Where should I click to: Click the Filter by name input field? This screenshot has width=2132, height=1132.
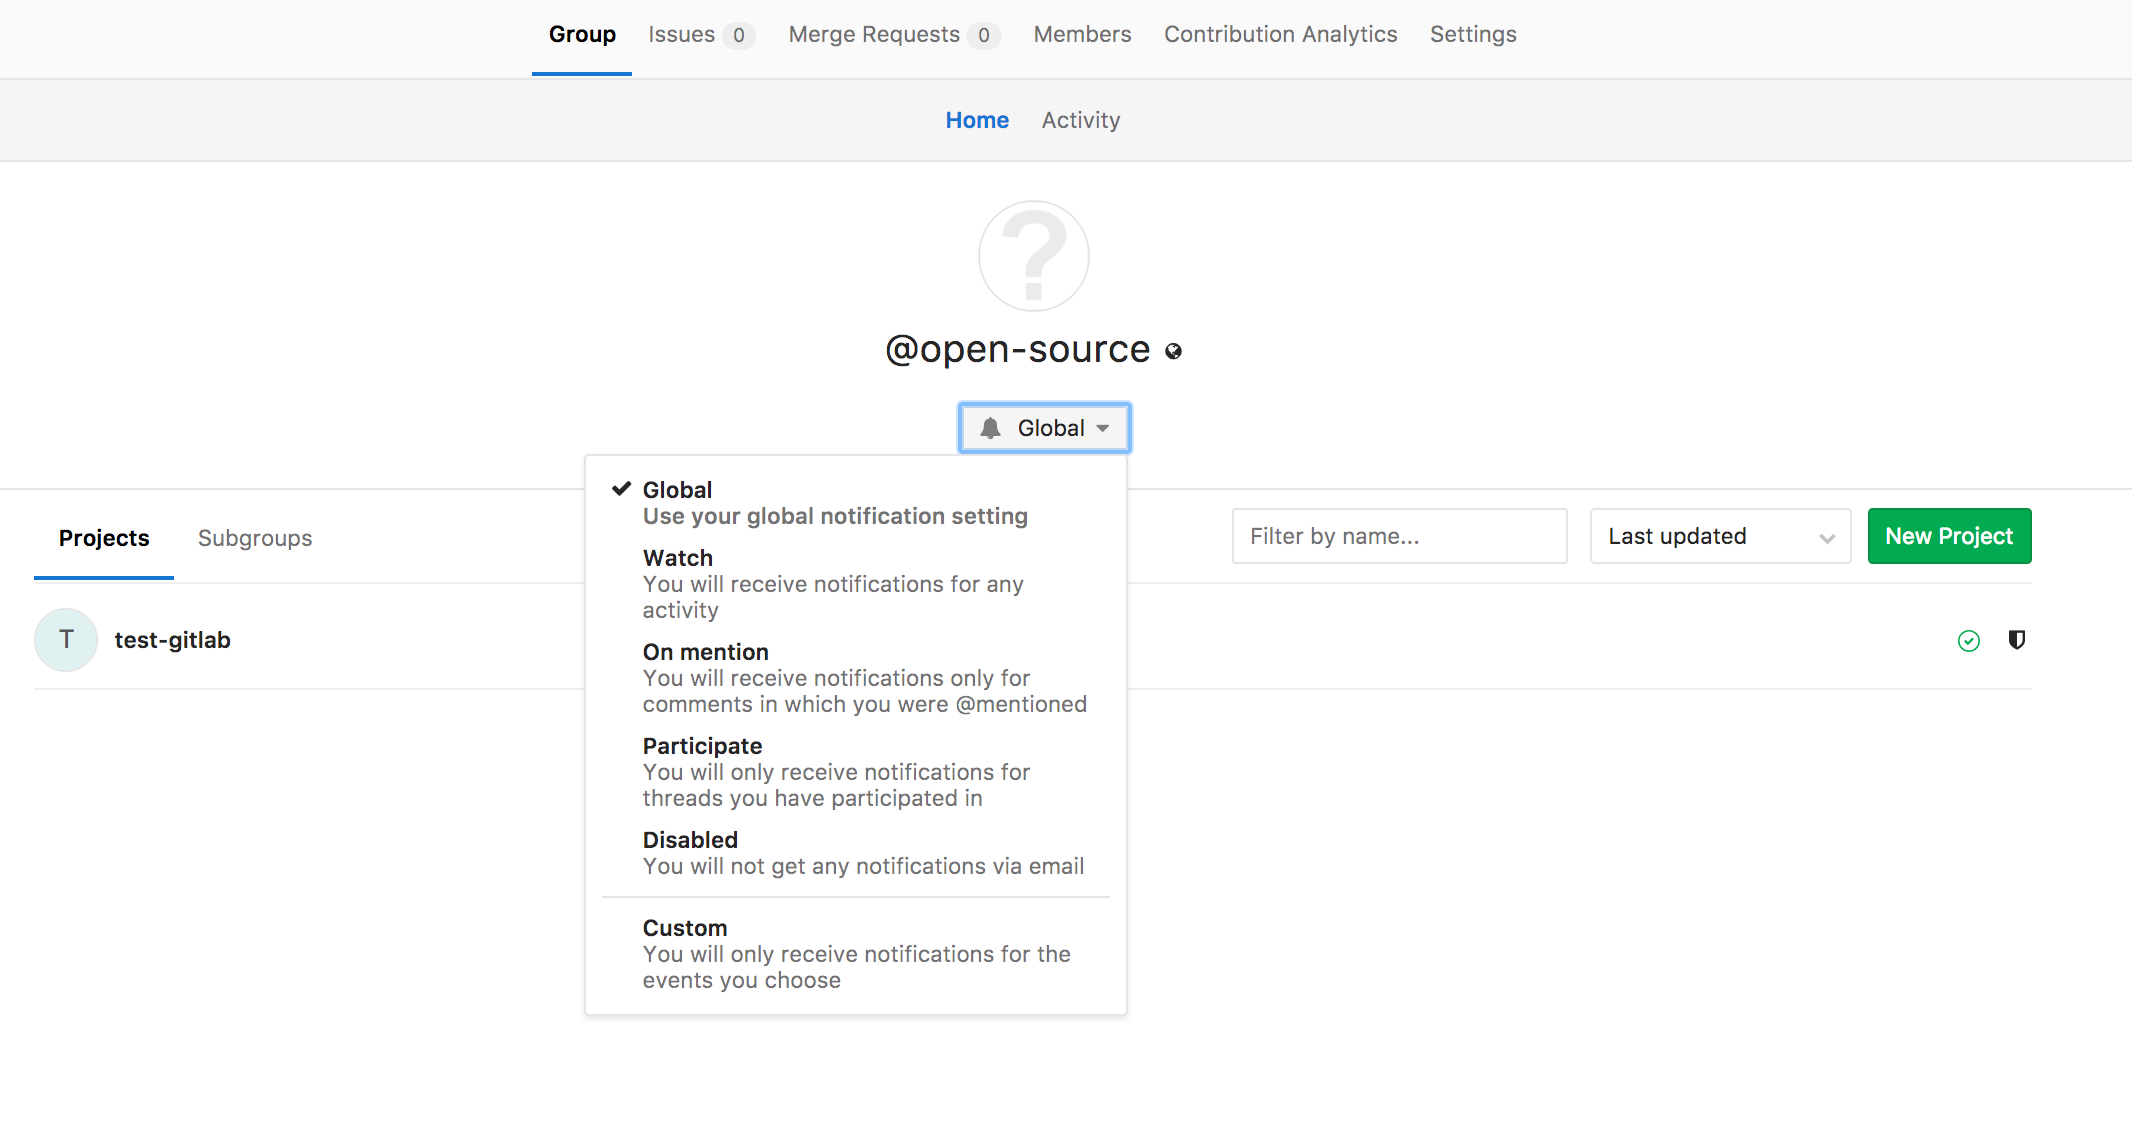pyautogui.click(x=1399, y=536)
